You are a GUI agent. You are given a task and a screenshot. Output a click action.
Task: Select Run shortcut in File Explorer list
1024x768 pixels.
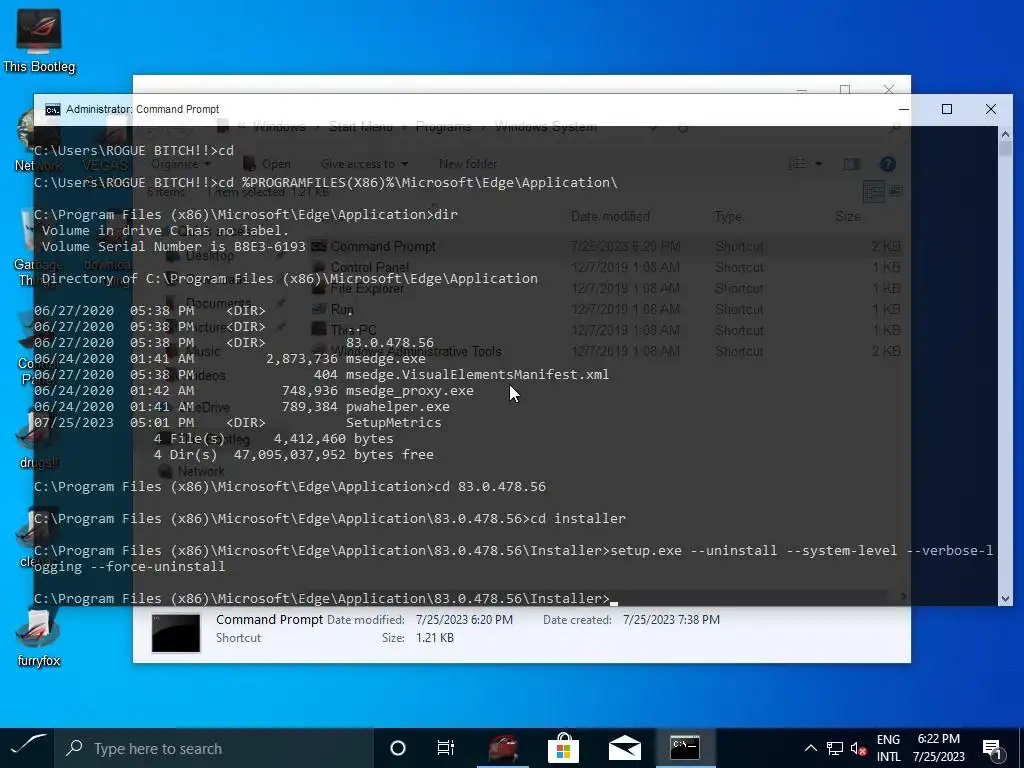tap(607, 309)
